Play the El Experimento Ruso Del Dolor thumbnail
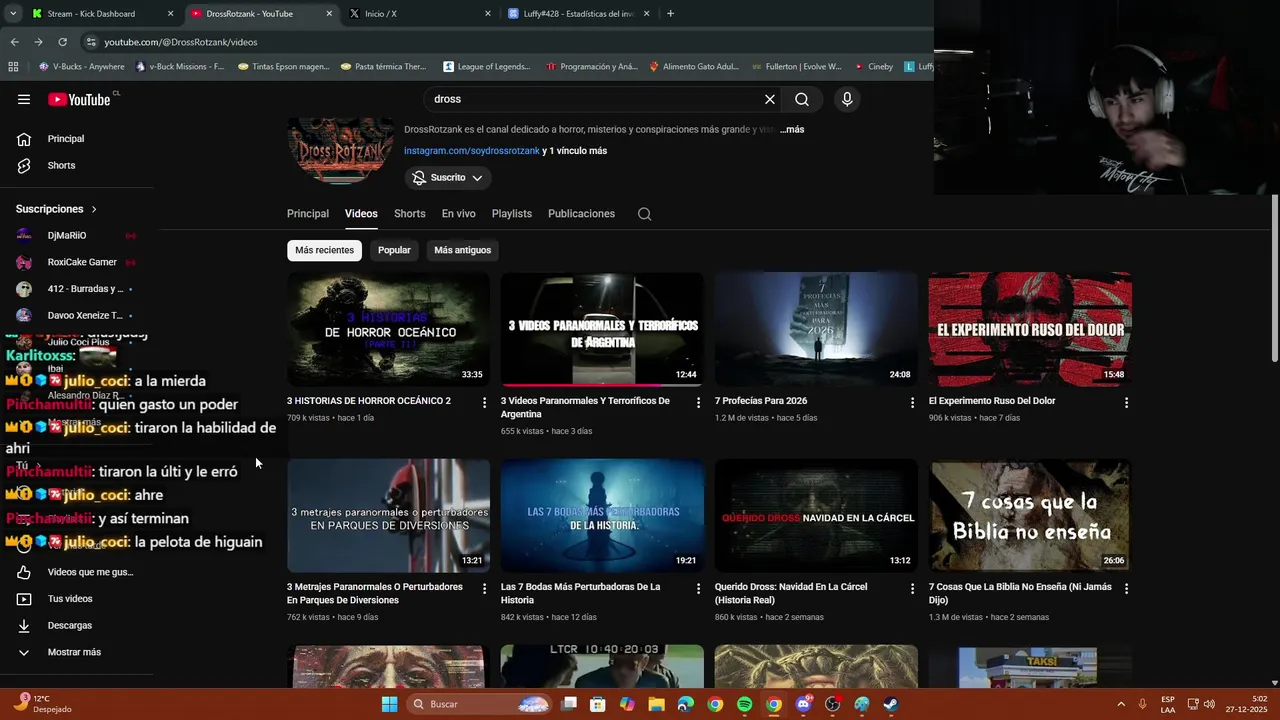1280x720 pixels. [x=1030, y=329]
